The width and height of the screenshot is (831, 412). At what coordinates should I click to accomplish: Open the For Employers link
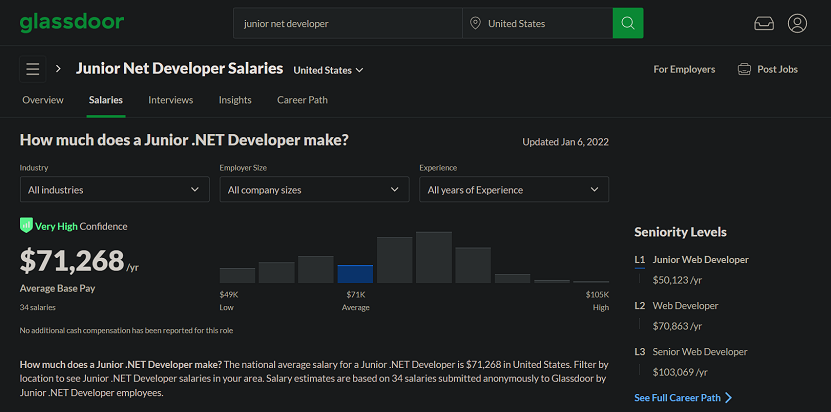(x=684, y=69)
